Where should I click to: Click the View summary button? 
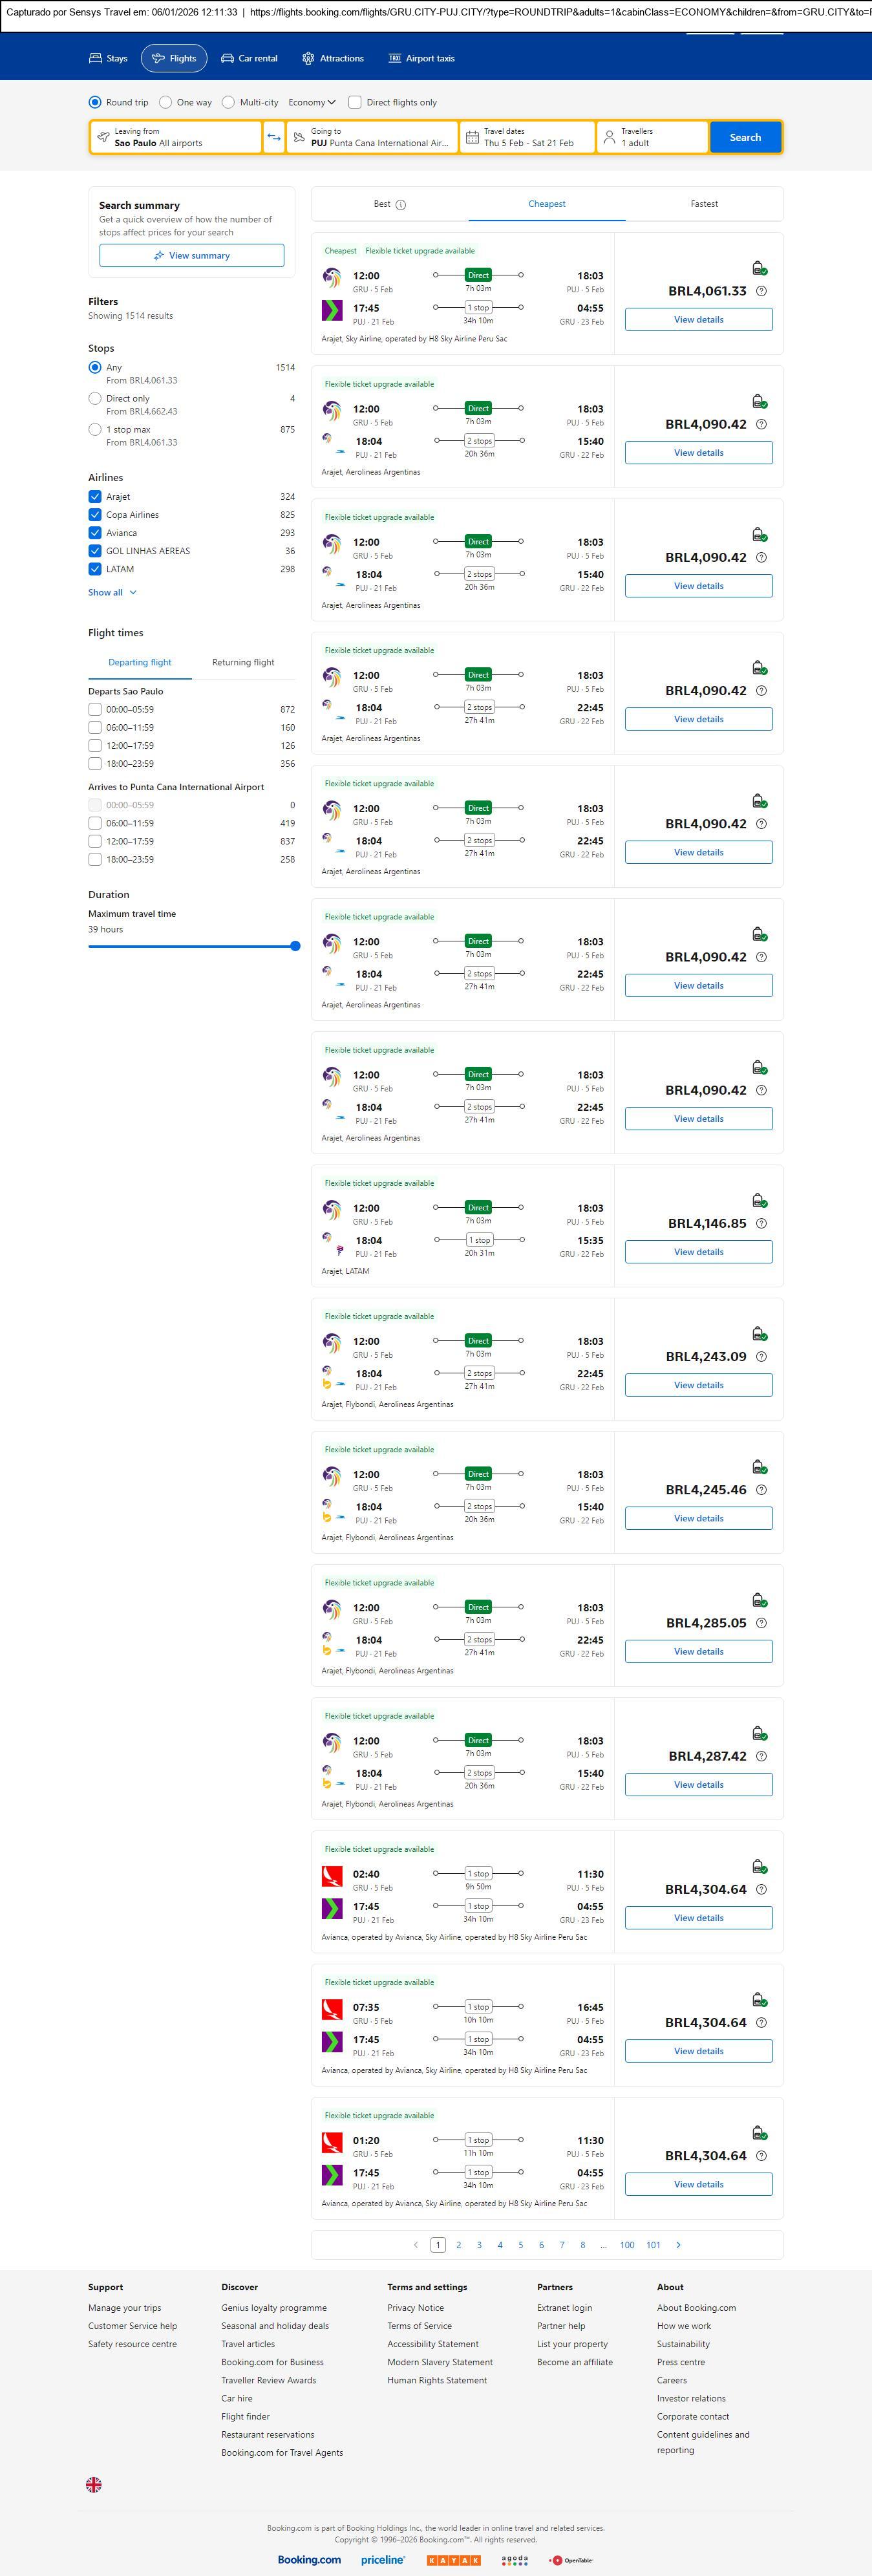click(191, 256)
